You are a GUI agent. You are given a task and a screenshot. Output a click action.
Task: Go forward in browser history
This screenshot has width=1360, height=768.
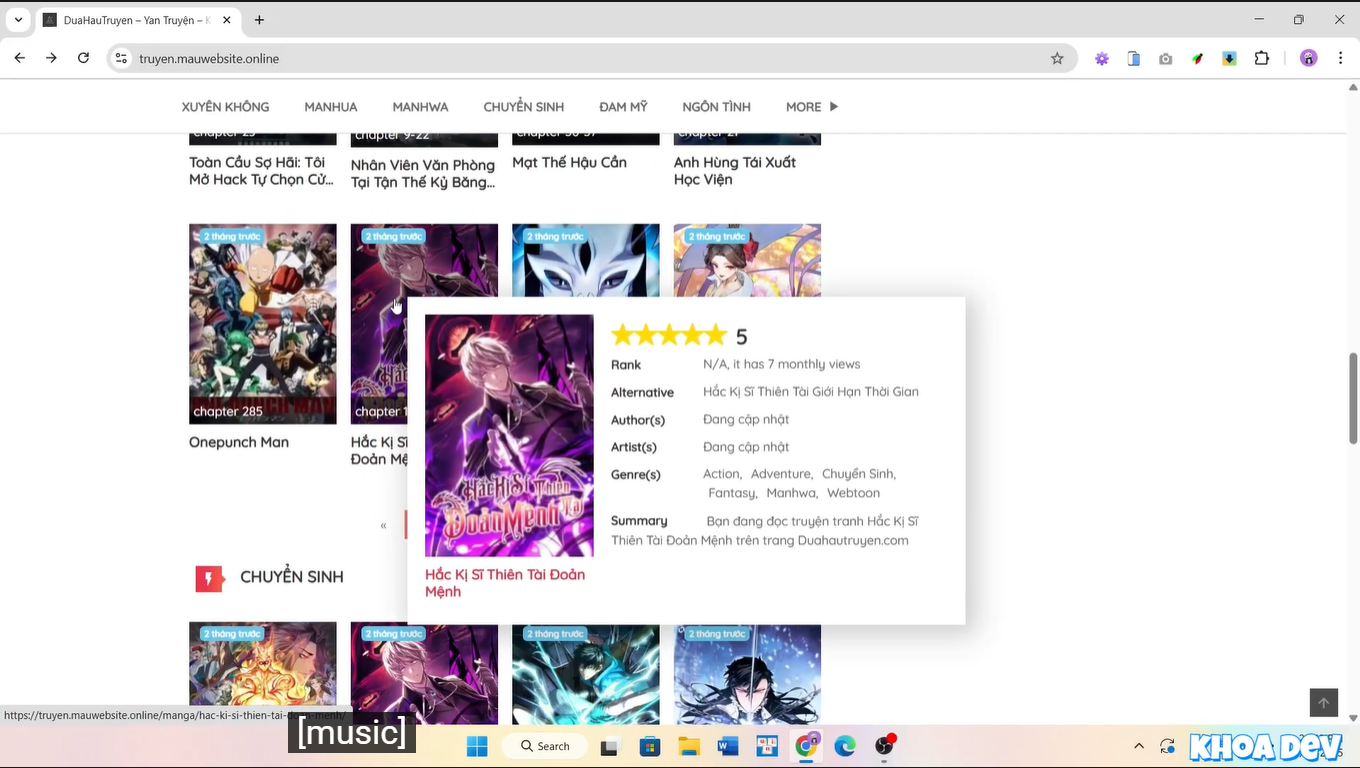pos(52,58)
